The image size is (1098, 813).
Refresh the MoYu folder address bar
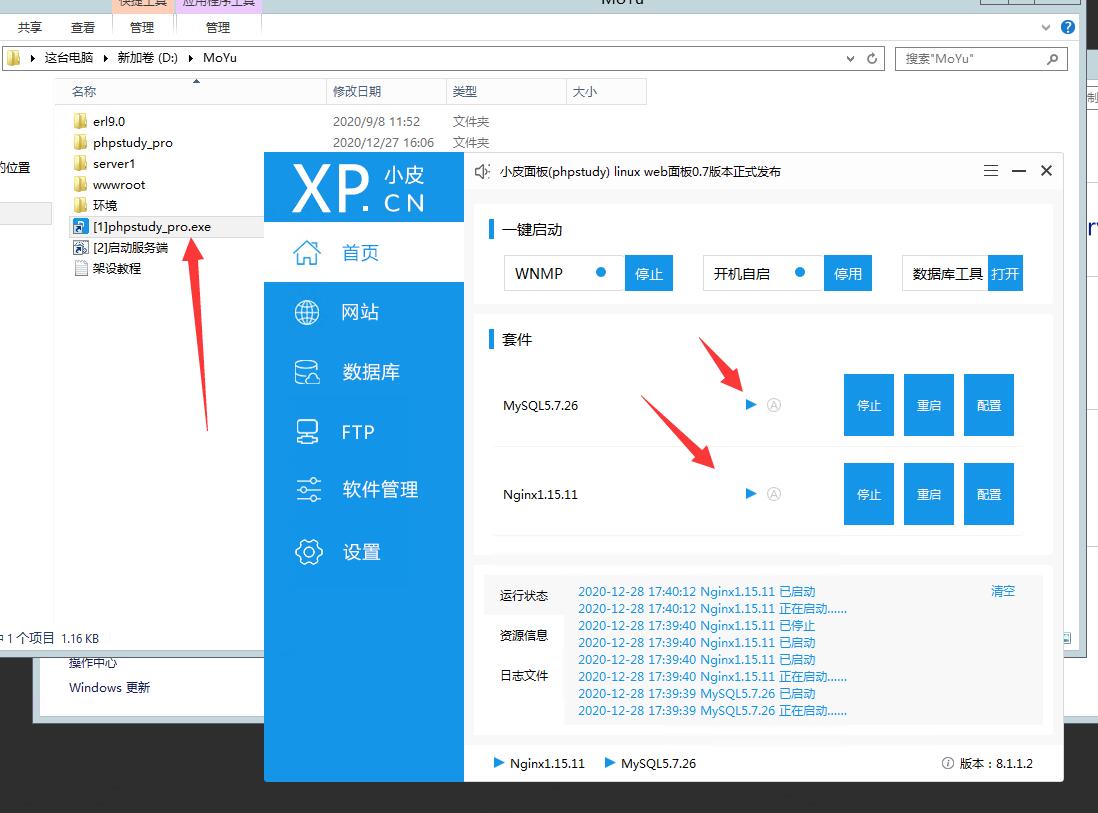[x=872, y=58]
